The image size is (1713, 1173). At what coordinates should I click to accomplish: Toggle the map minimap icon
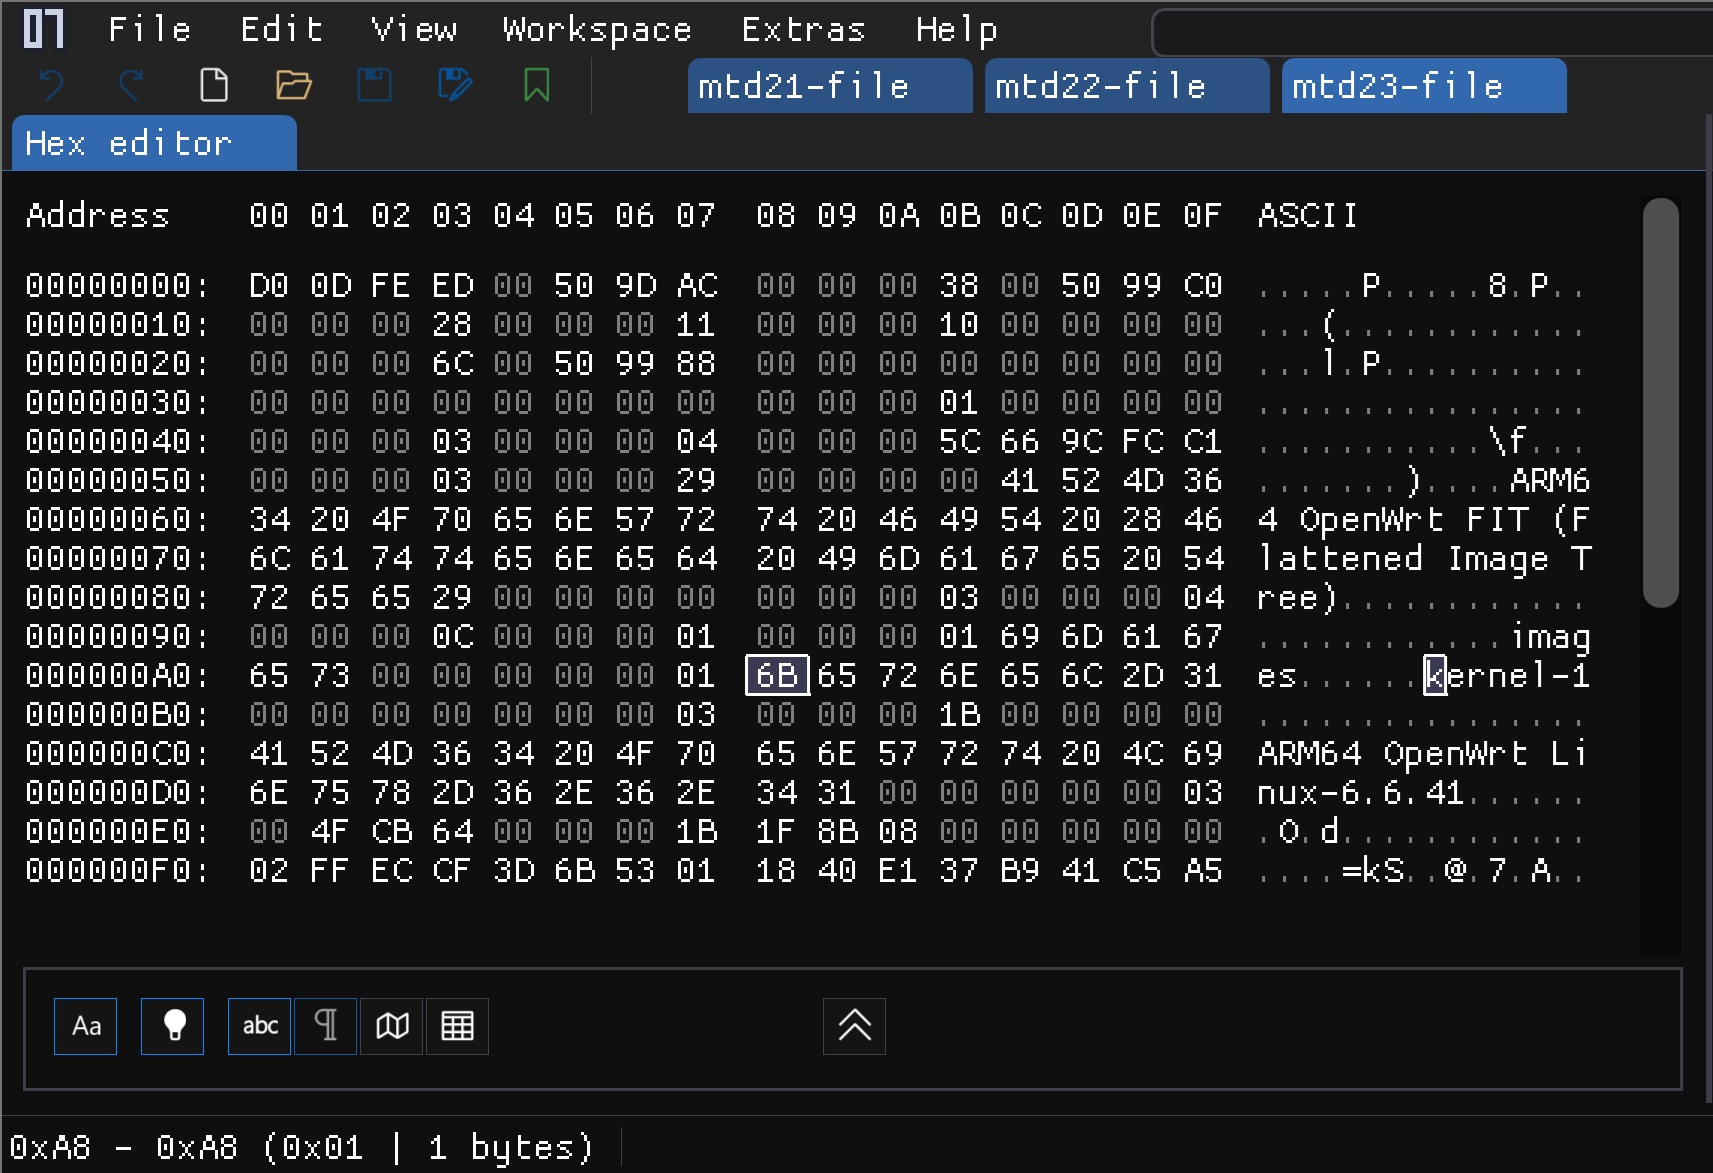click(x=392, y=1026)
